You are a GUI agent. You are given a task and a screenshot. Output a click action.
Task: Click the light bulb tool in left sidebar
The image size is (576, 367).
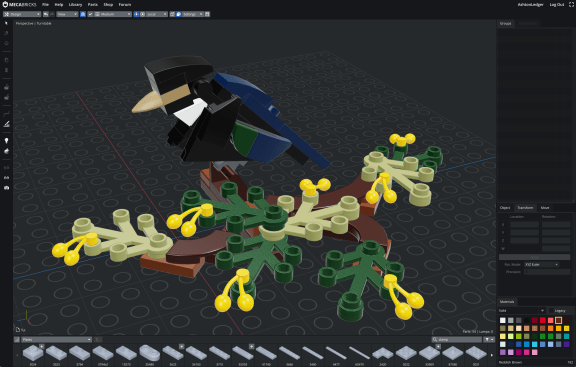[6, 141]
